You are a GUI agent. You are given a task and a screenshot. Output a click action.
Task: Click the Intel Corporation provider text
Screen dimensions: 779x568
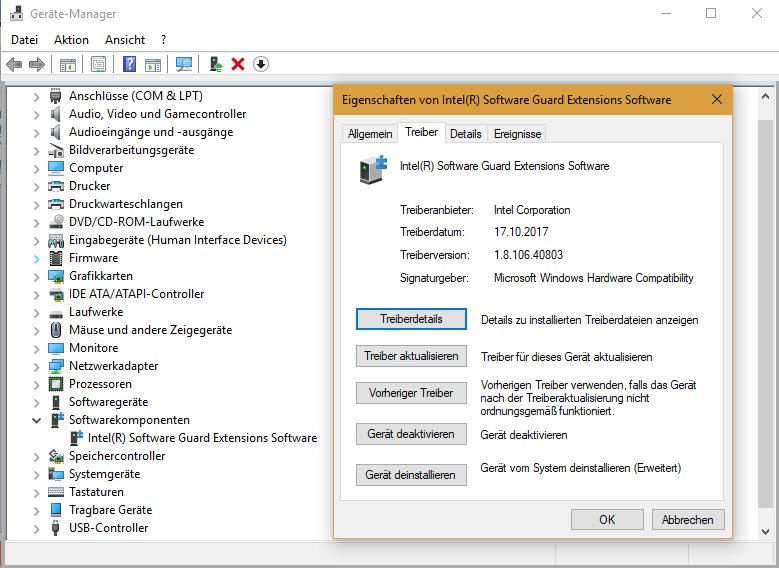[x=532, y=210]
